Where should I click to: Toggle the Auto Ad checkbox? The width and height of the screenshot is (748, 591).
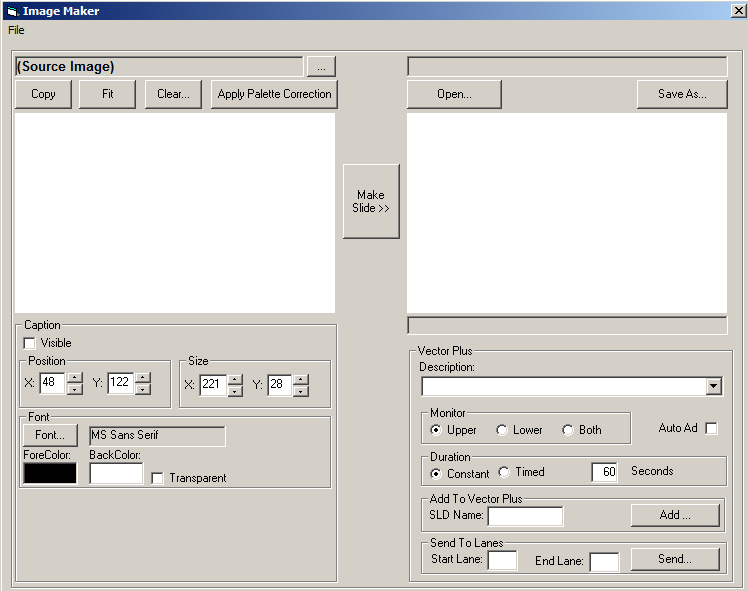pyautogui.click(x=711, y=428)
